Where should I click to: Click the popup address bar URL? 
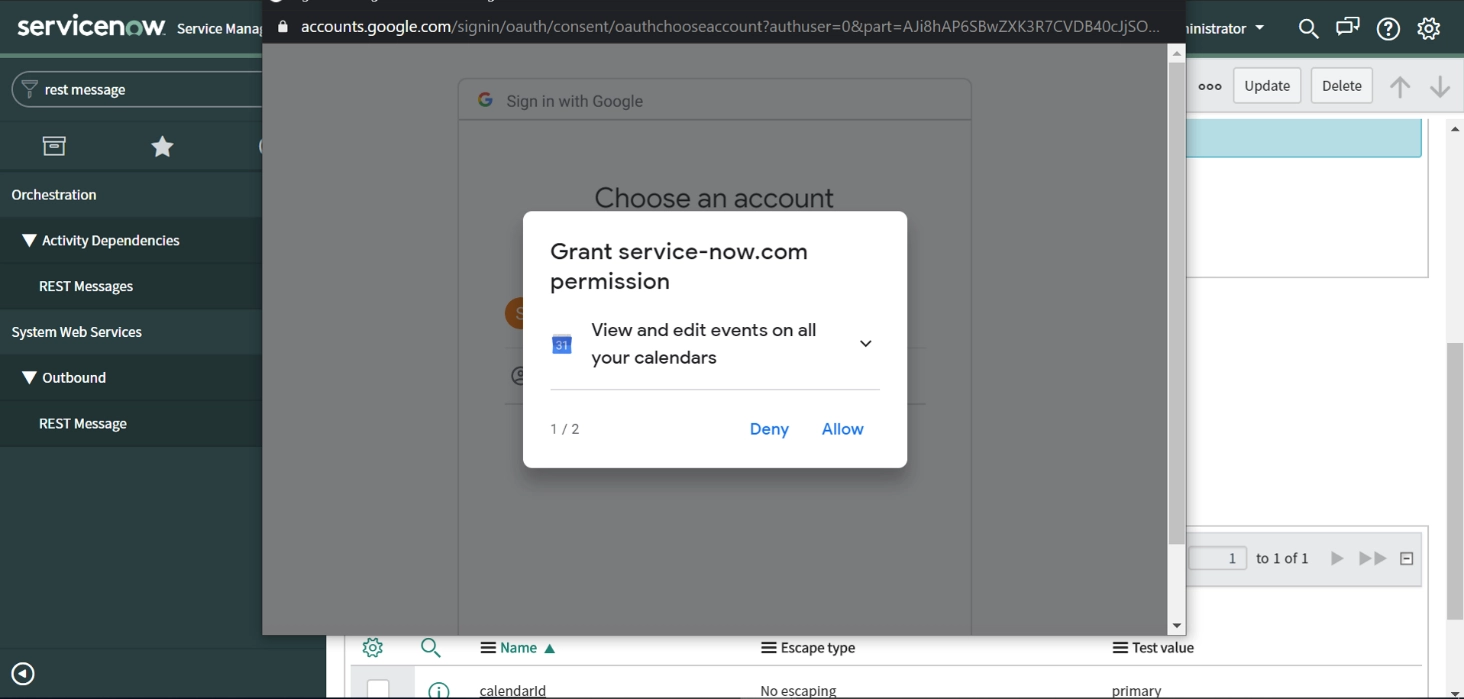(731, 27)
